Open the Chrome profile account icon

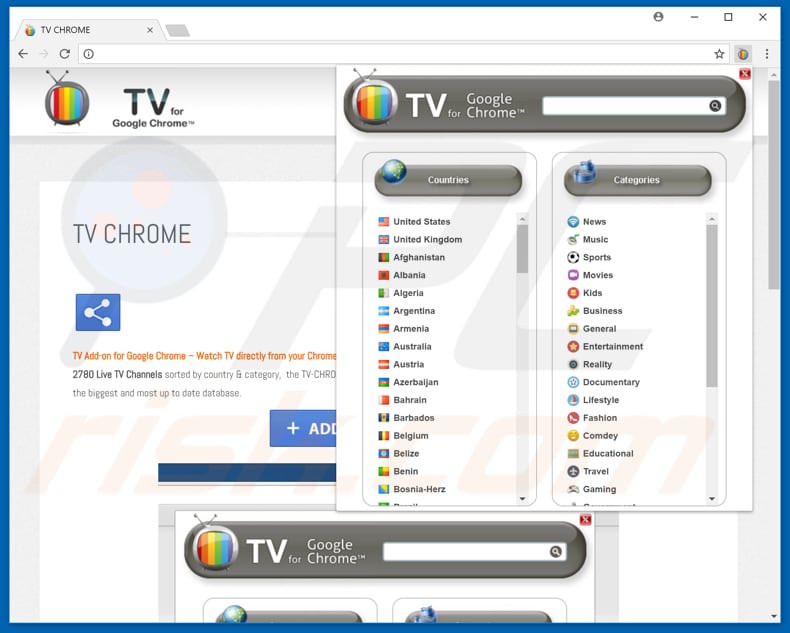[x=658, y=17]
